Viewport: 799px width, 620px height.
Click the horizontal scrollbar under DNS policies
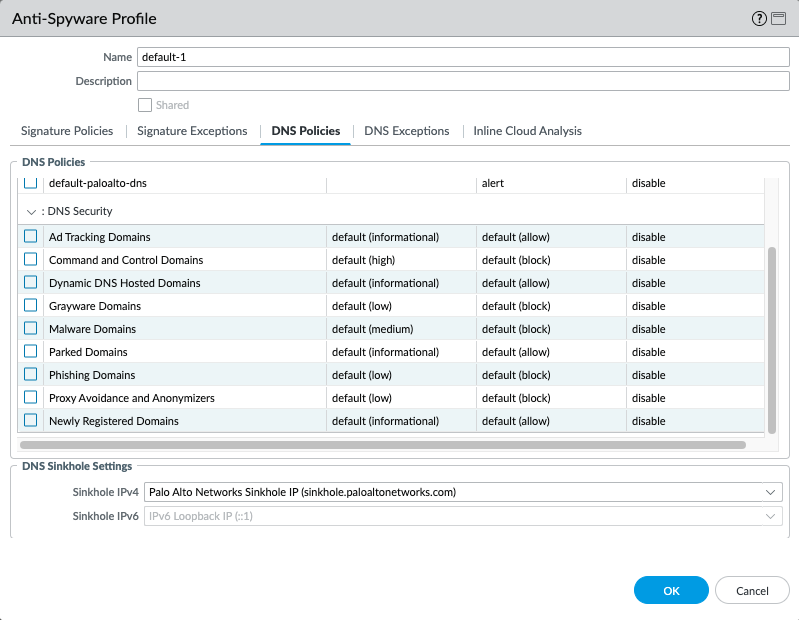pos(382,445)
